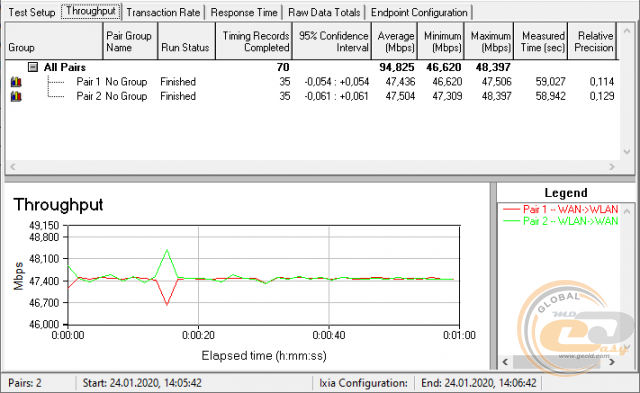
Task: Open the Test Setup tab
Action: tap(32, 12)
